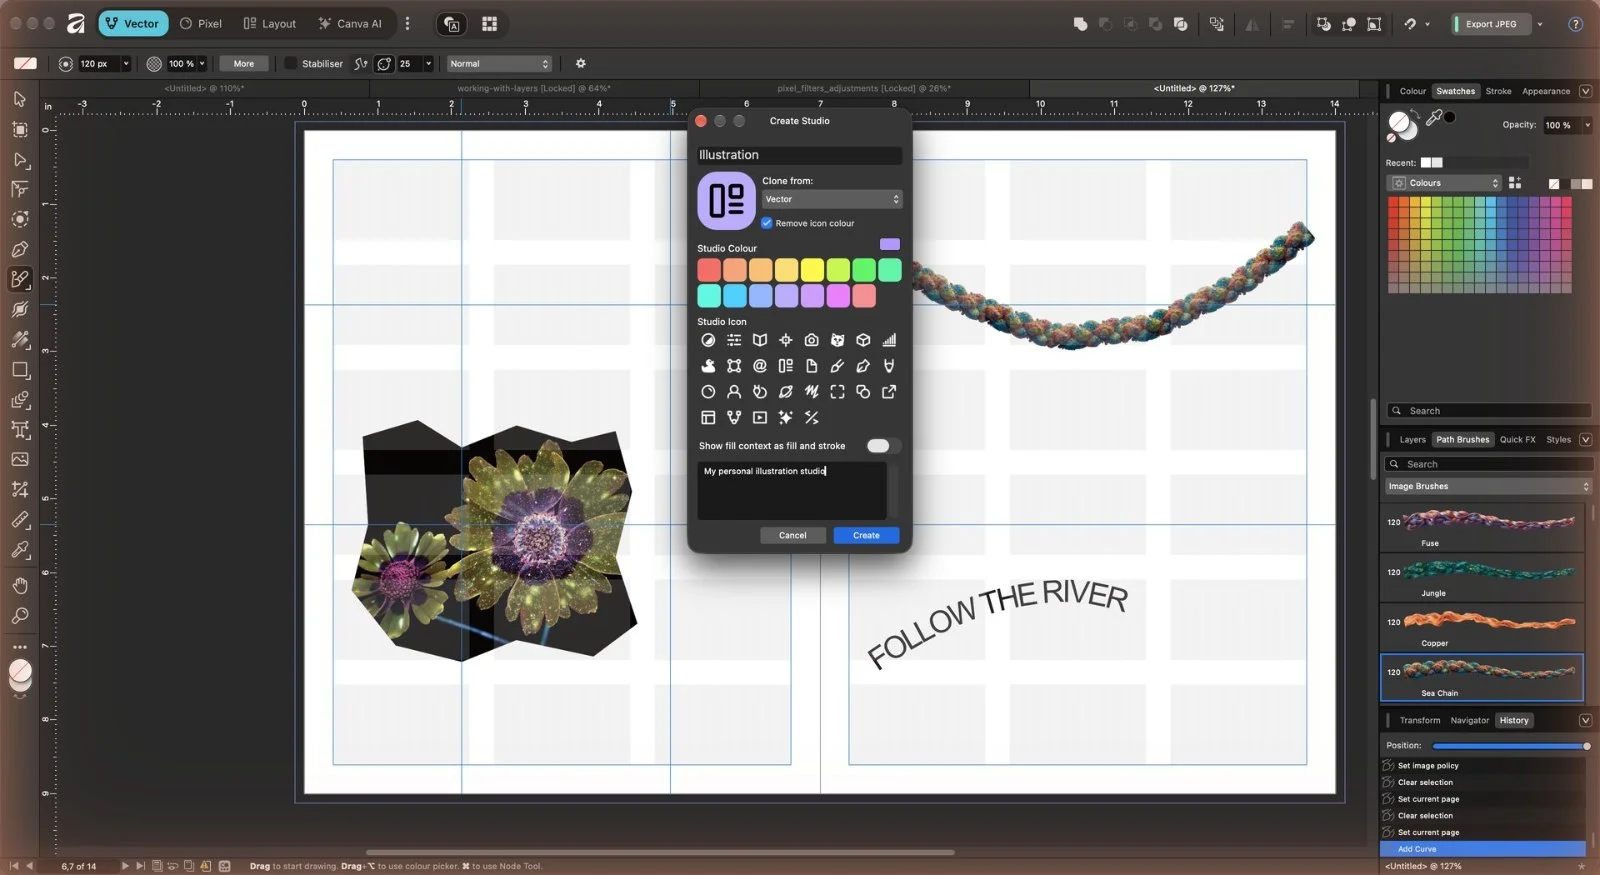Screen dimensions: 1600x875
Task: Select the Copper image brush
Action: (1482, 628)
